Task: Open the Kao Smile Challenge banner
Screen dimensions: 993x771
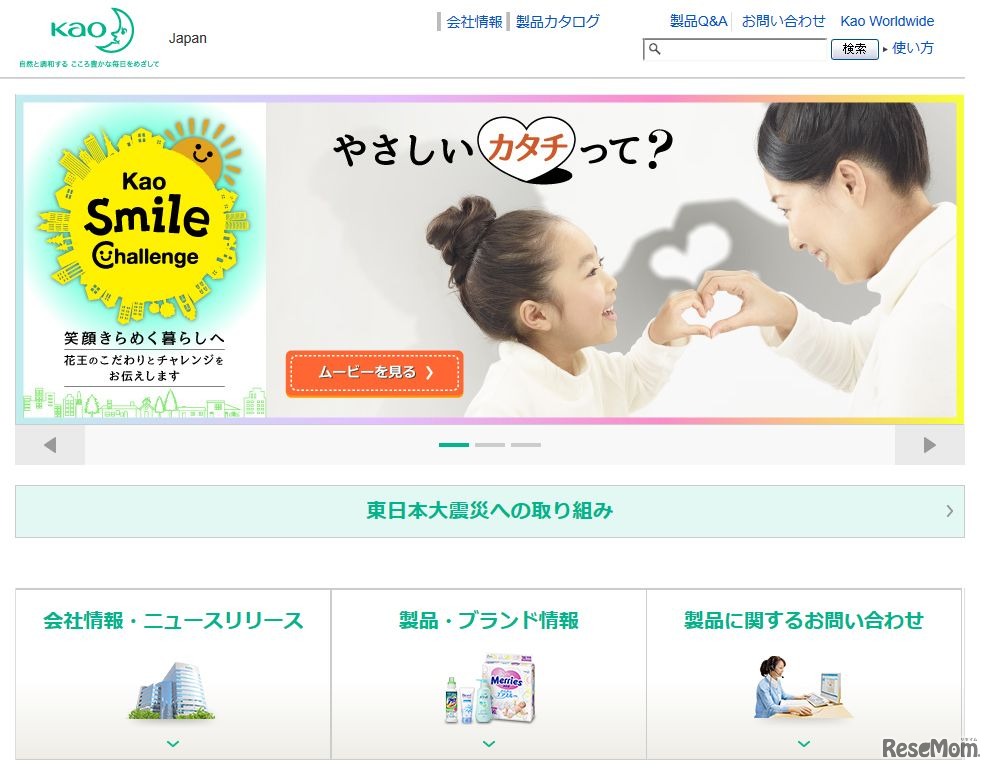Action: tap(145, 260)
